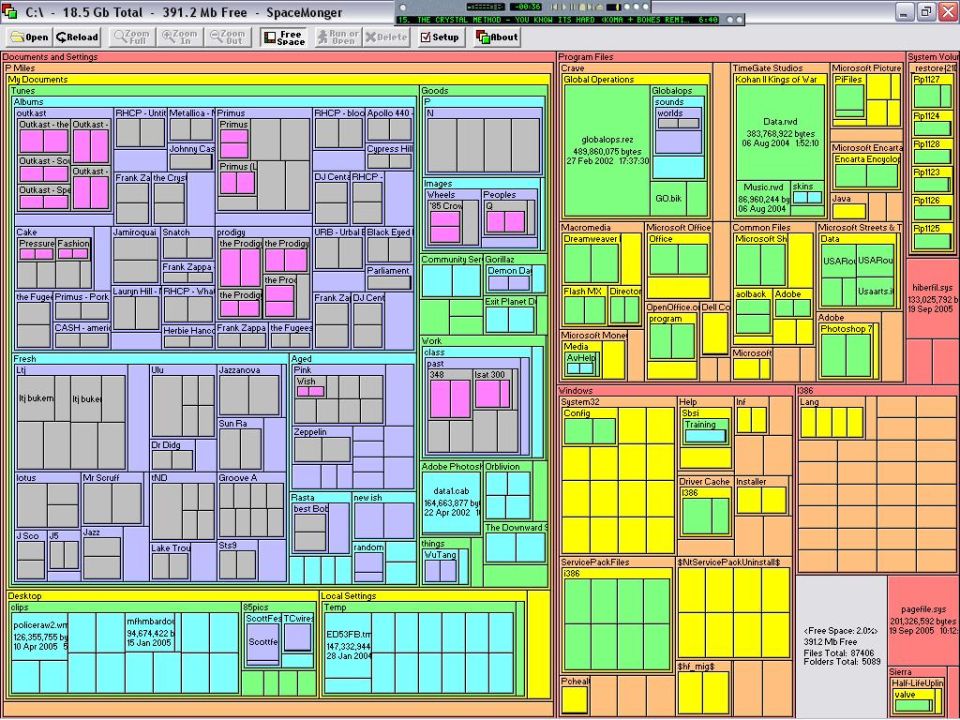Image resolution: width=960 pixels, height=720 pixels.
Task: Select the policeraw2.wm file block
Action: pyautogui.click(x=40, y=636)
